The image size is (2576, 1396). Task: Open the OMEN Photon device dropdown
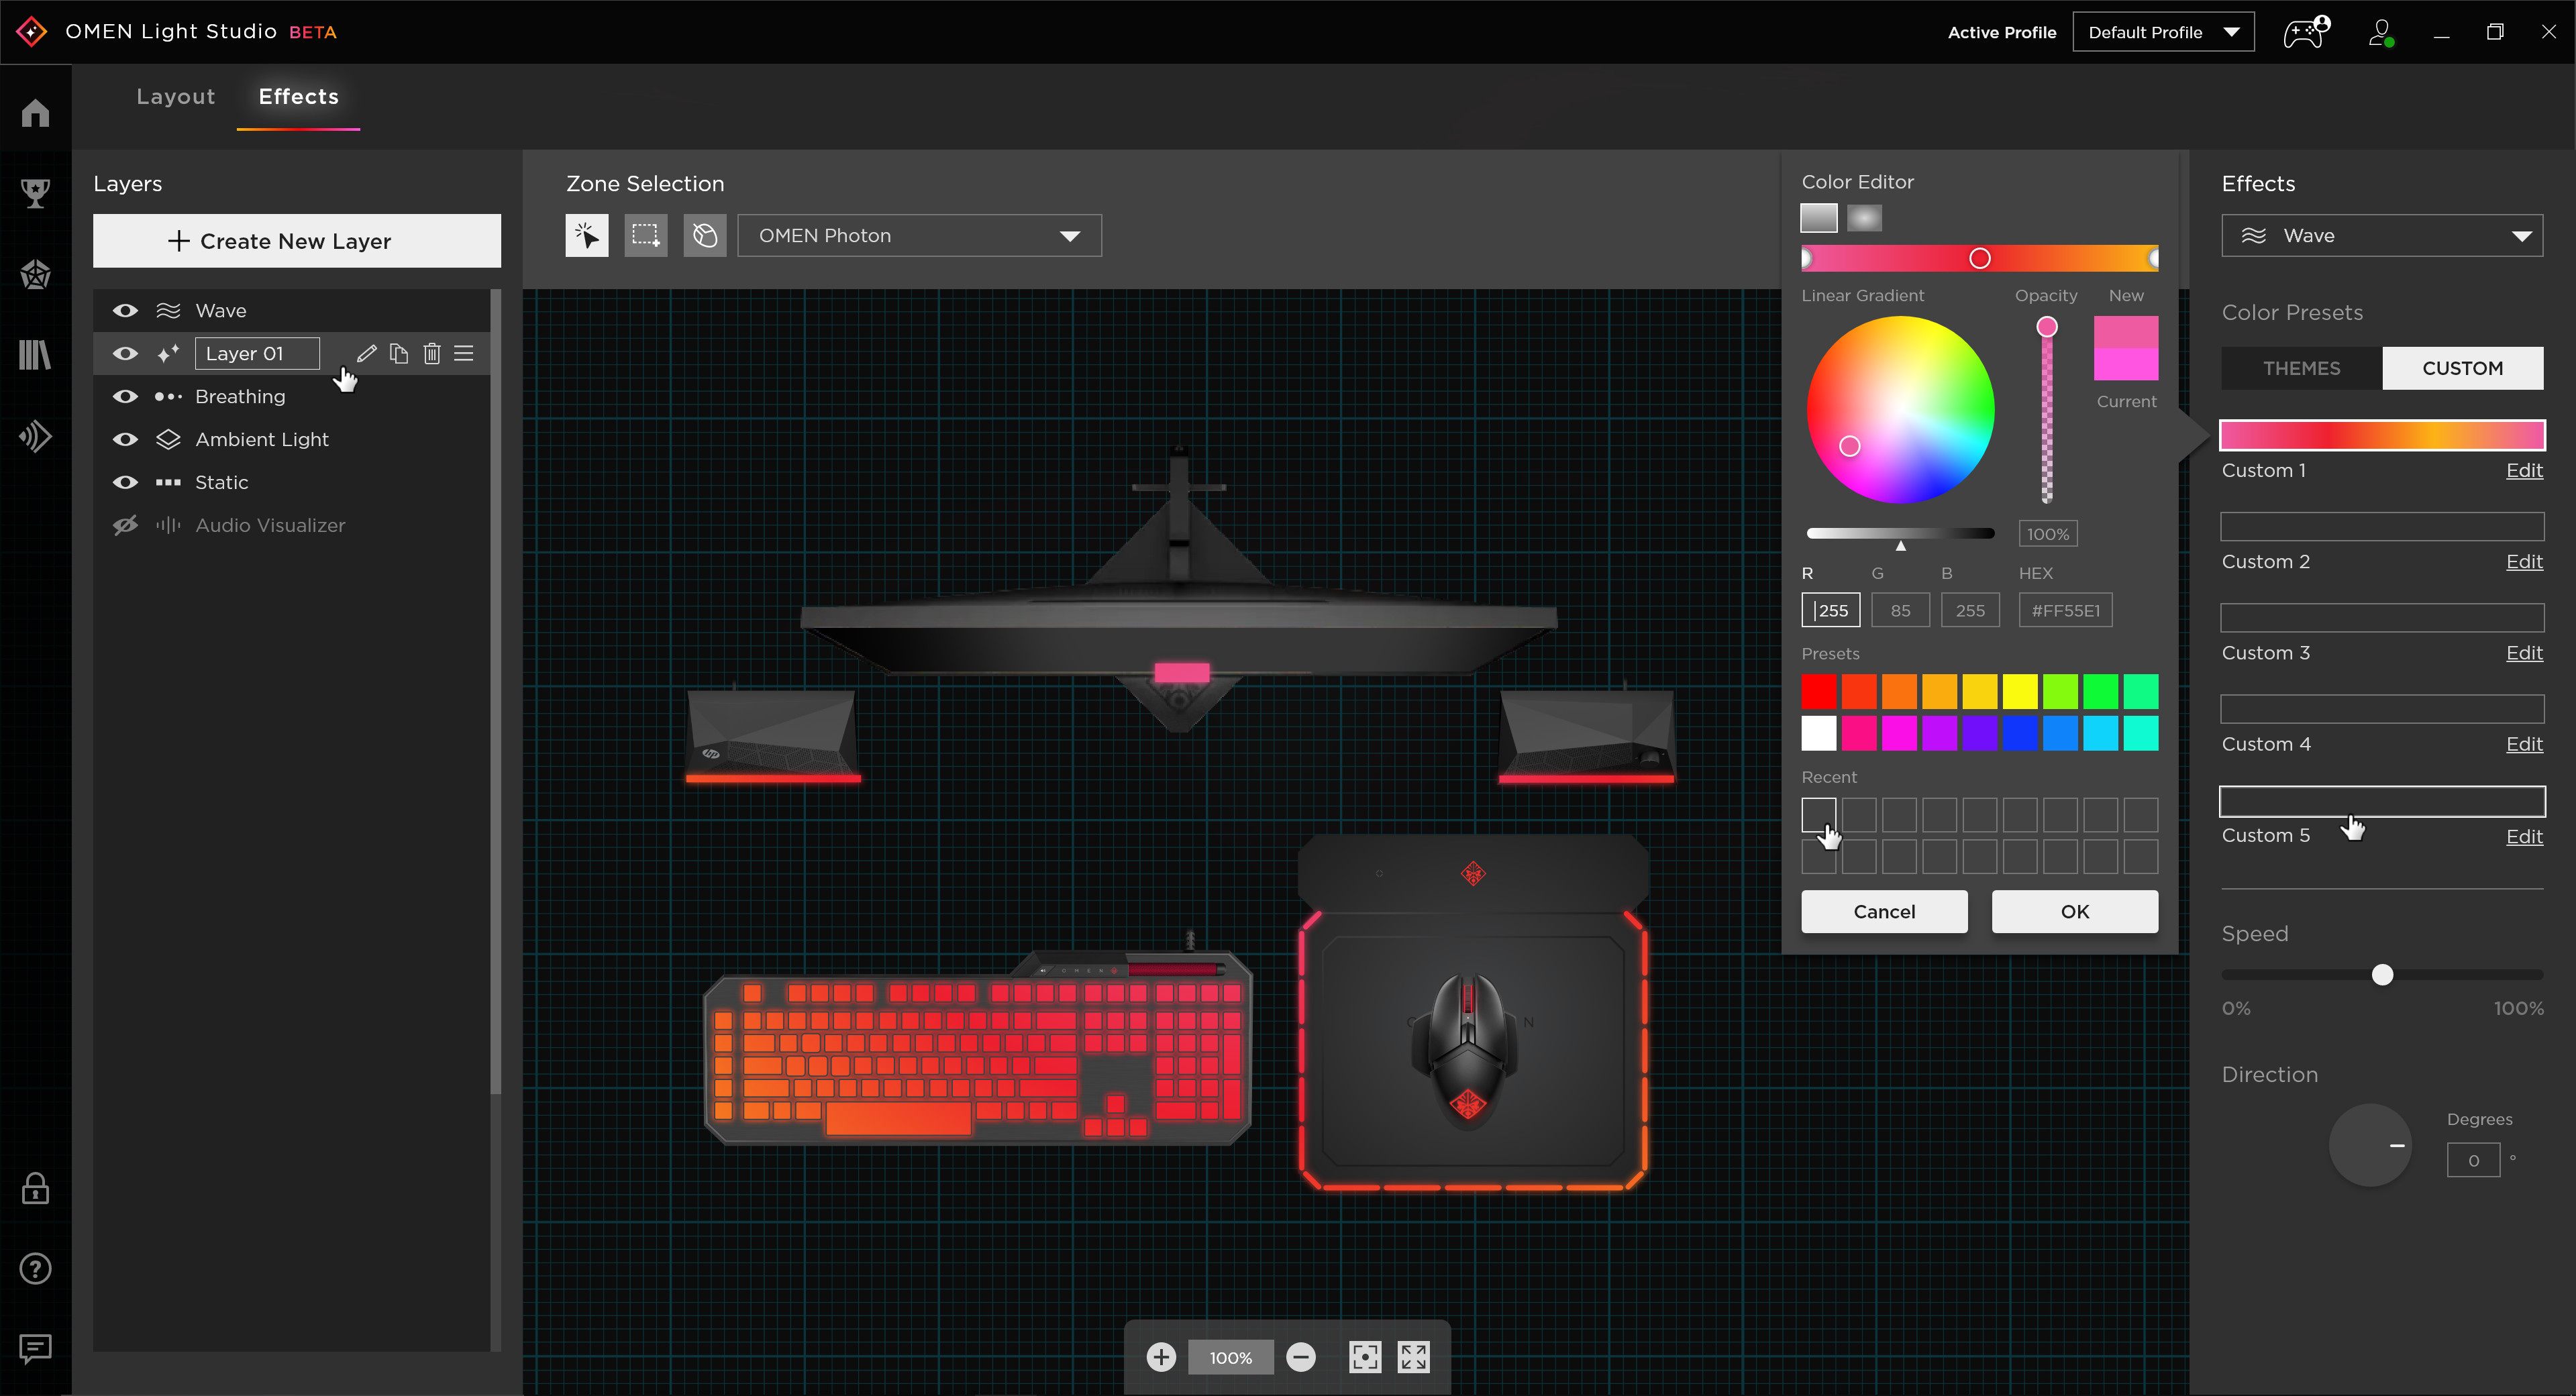coord(919,236)
